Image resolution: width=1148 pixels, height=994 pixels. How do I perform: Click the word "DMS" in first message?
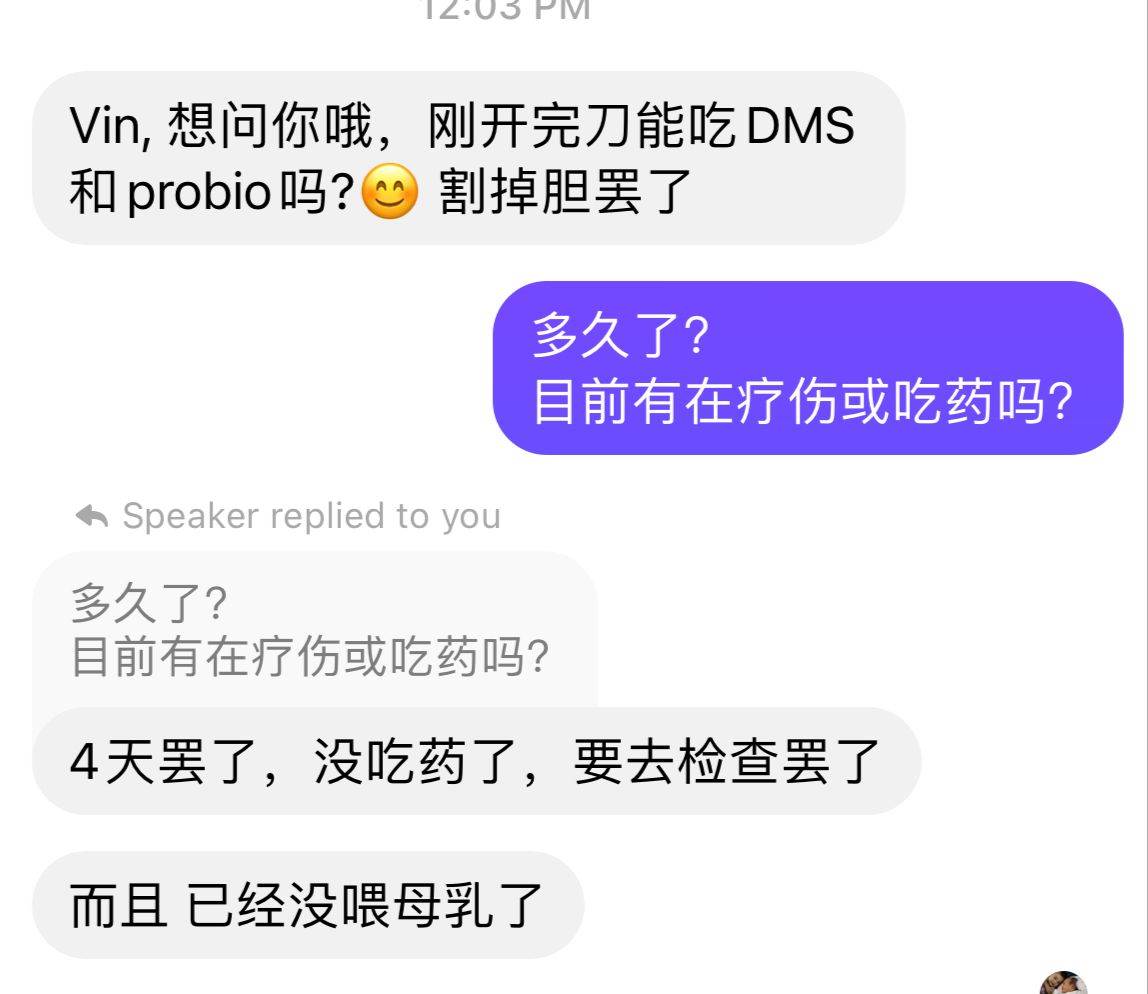pos(800,125)
